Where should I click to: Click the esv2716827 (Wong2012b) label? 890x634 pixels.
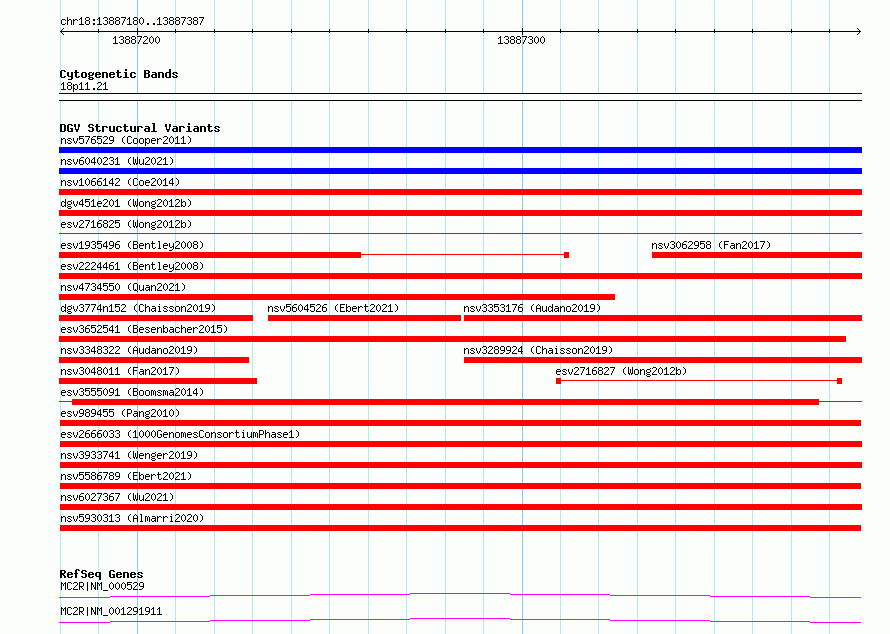pos(621,371)
